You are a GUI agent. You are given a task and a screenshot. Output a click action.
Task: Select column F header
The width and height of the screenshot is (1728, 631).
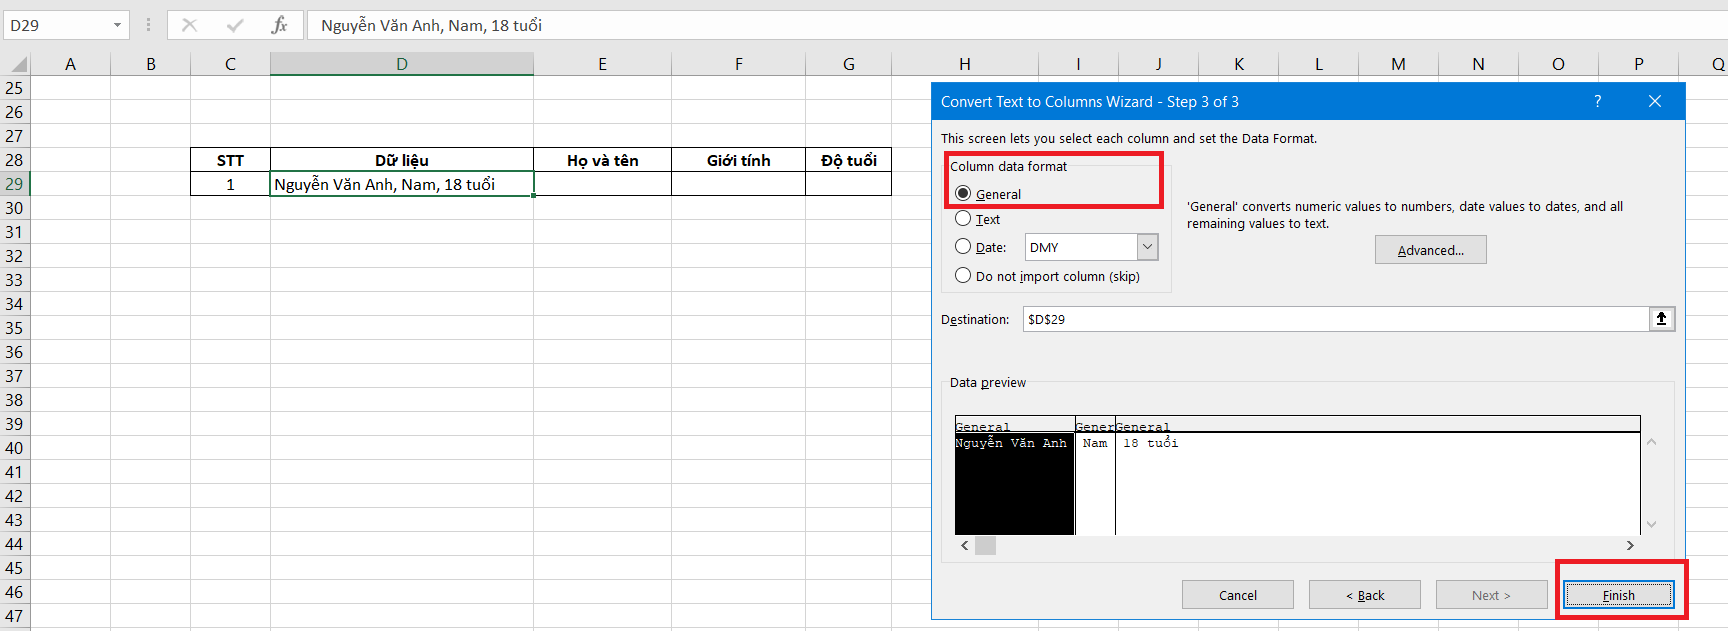[738, 64]
